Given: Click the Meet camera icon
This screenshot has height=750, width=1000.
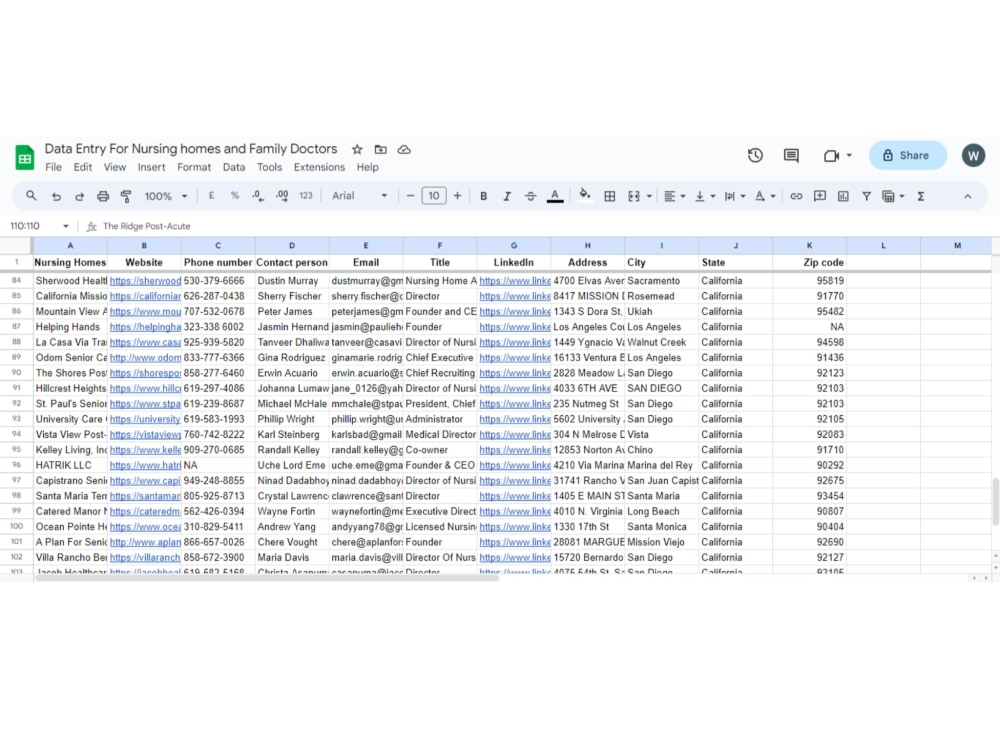Looking at the screenshot, I should click(x=831, y=156).
